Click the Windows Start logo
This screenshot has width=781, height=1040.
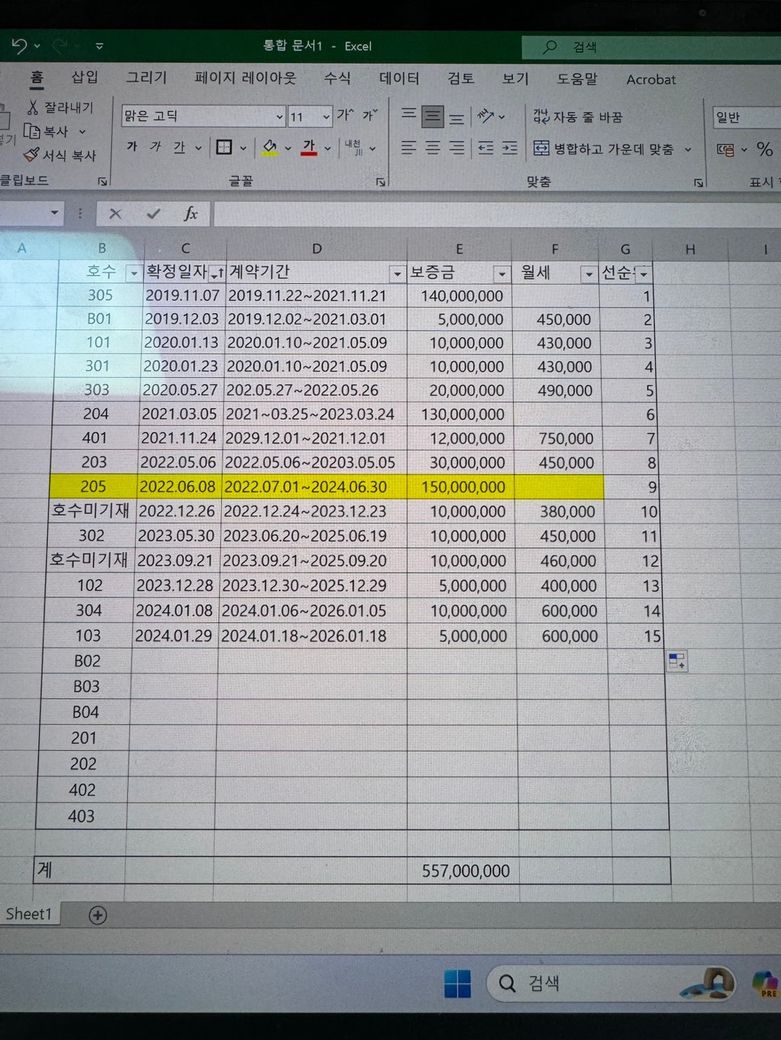457,984
